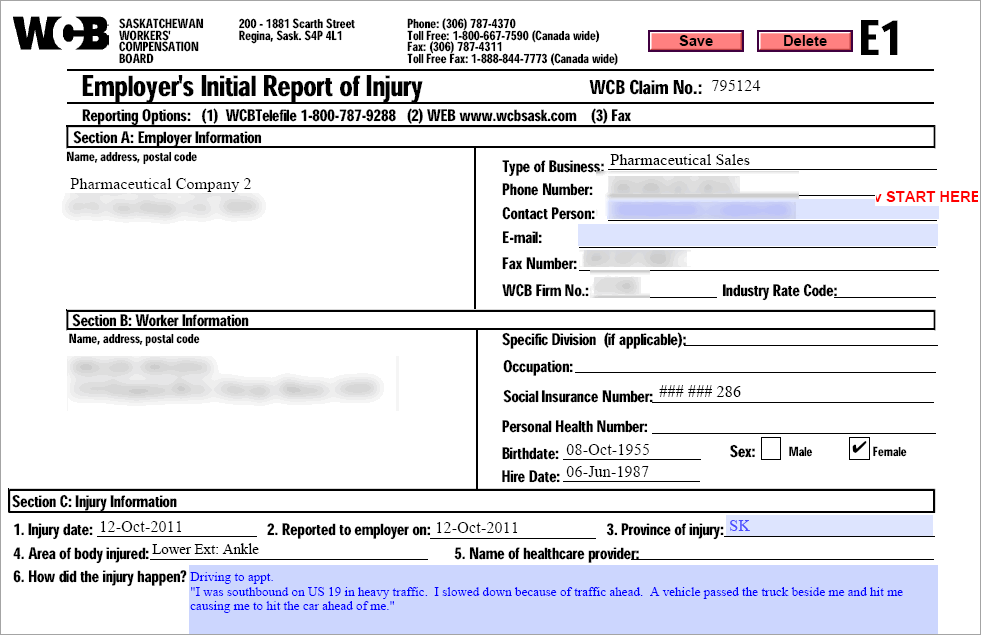Click the Province of injury field
The image size is (981, 635).
pyautogui.click(x=829, y=526)
